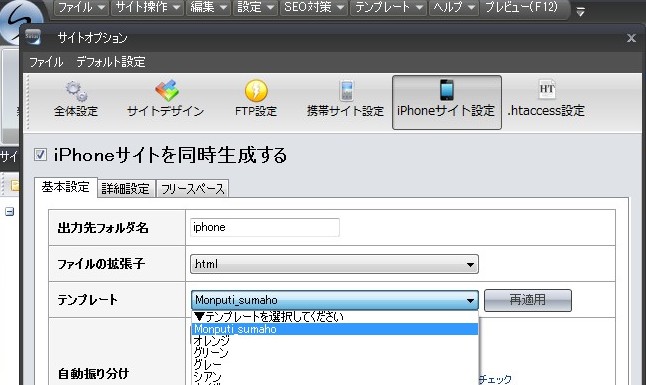Image resolution: width=646 pixels, height=385 pixels.
Task: Click the toolbar overflow arrow after プレビュー
Action: 580,12
